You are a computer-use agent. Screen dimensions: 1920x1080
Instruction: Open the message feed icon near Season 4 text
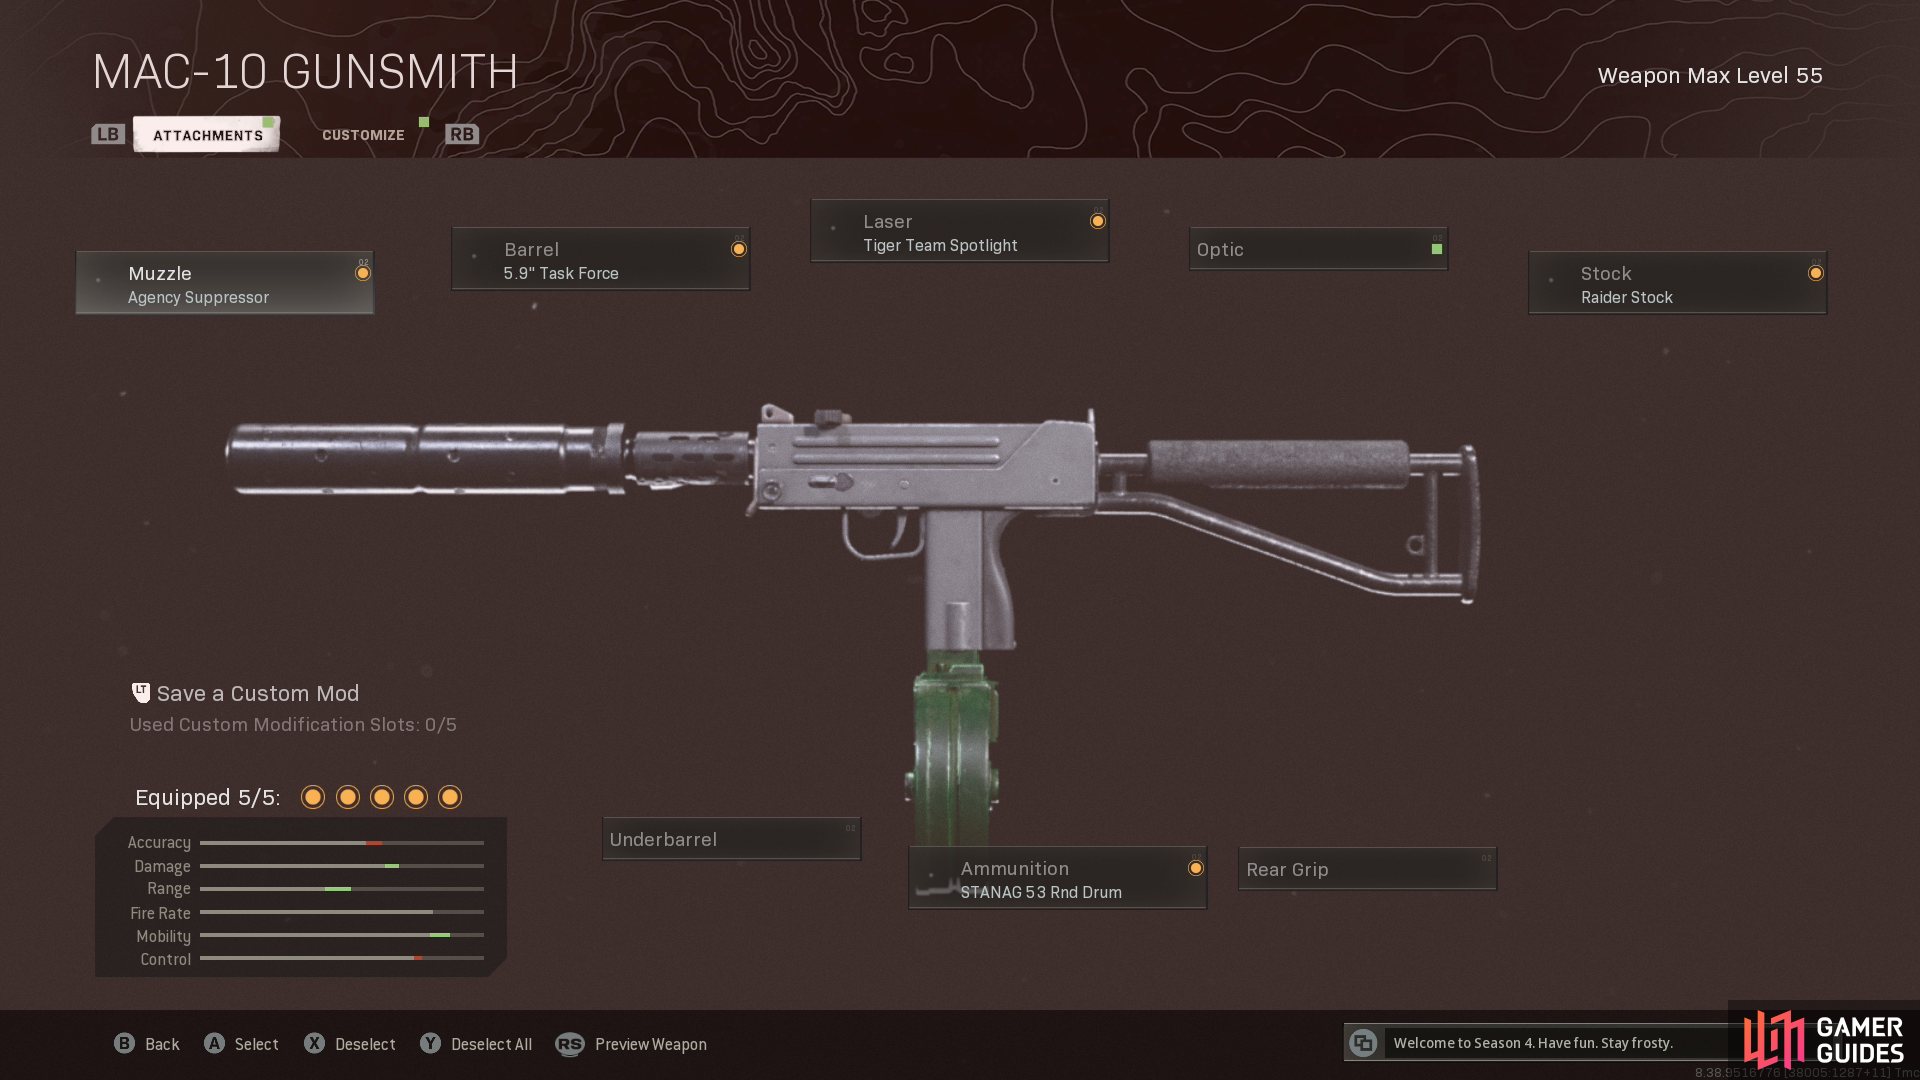coord(1363,1043)
